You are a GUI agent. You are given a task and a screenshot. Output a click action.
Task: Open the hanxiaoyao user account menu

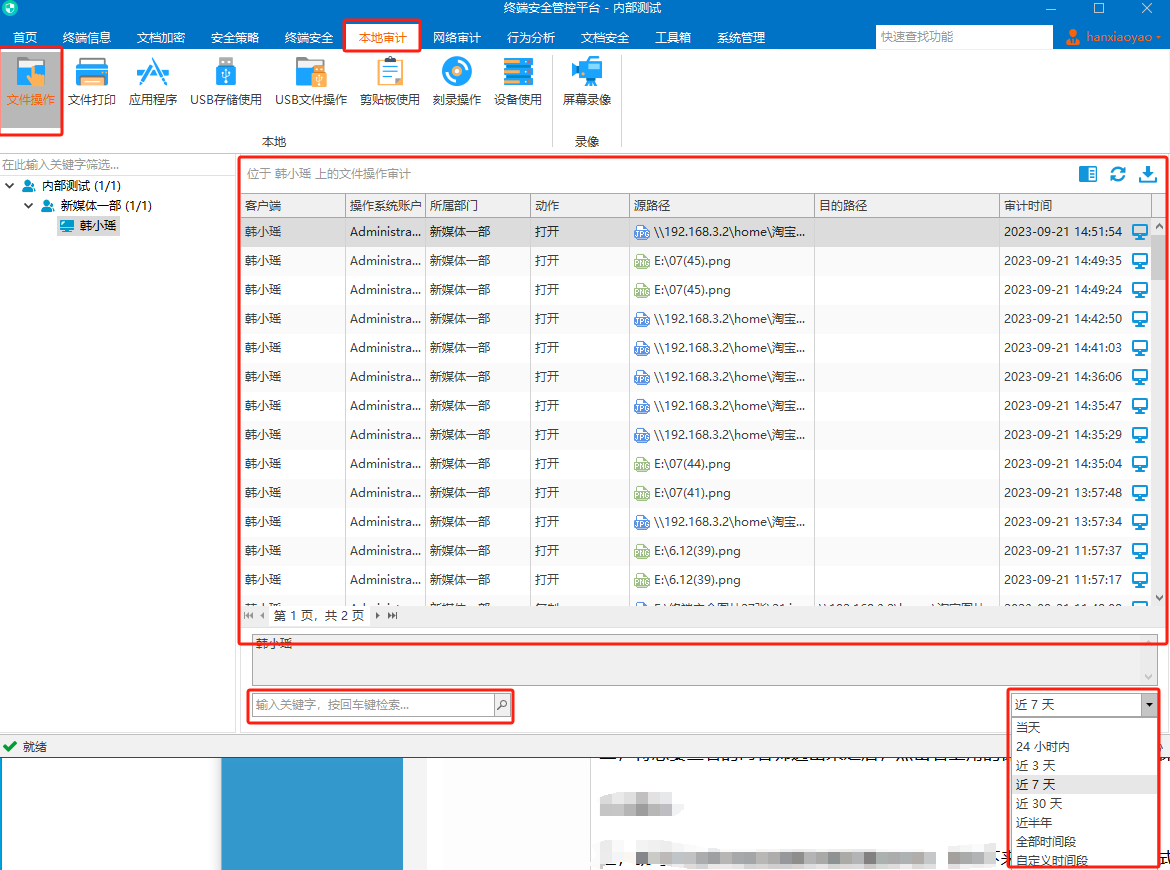[1113, 37]
